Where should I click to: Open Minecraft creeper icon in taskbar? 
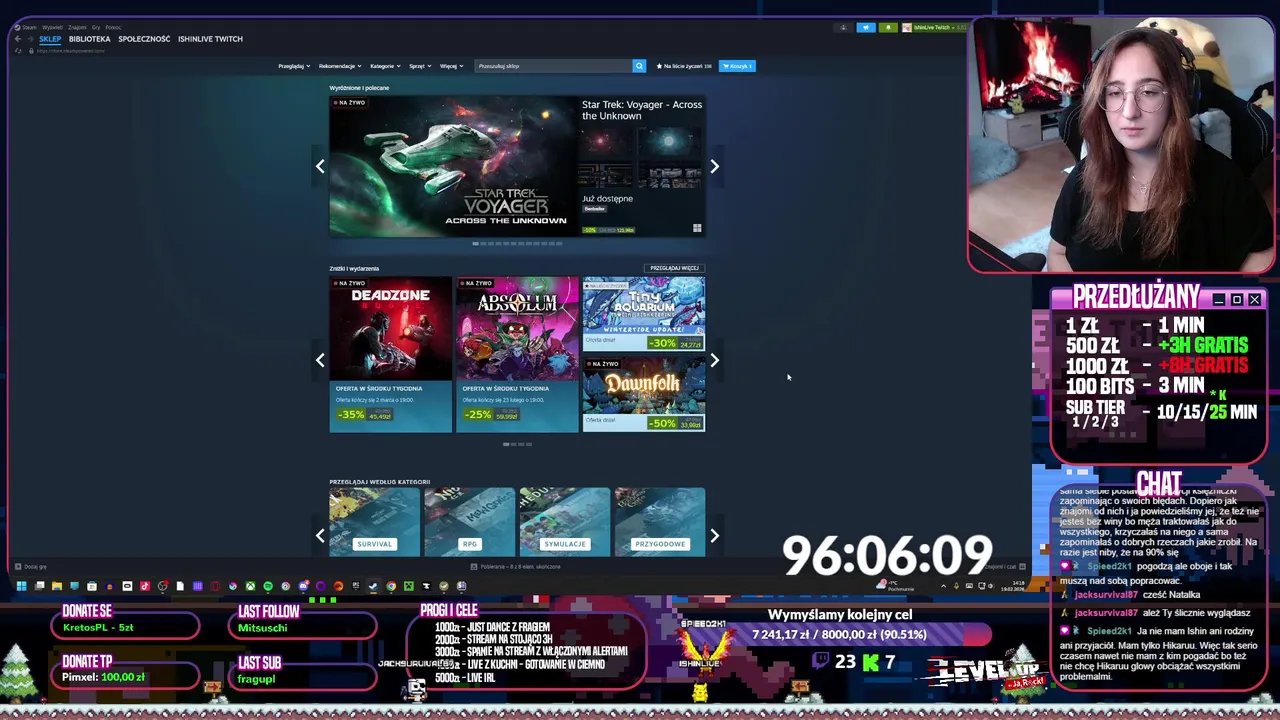(409, 586)
